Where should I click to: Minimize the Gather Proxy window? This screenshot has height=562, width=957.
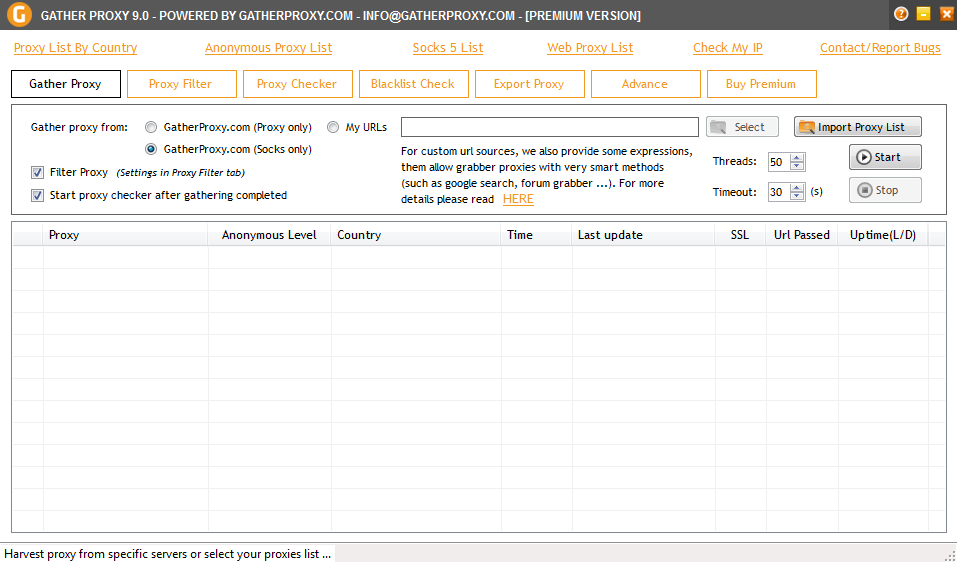point(923,13)
